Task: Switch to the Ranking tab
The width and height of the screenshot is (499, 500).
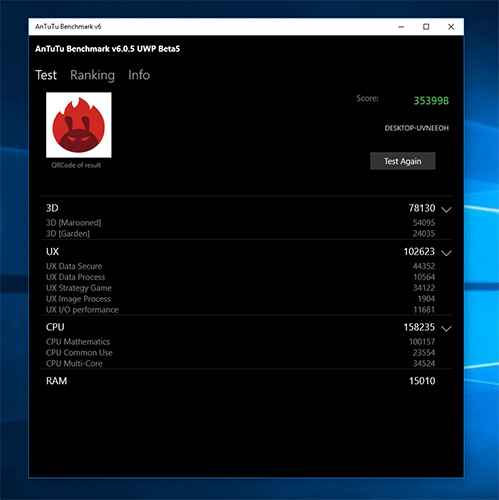Action: [92, 75]
